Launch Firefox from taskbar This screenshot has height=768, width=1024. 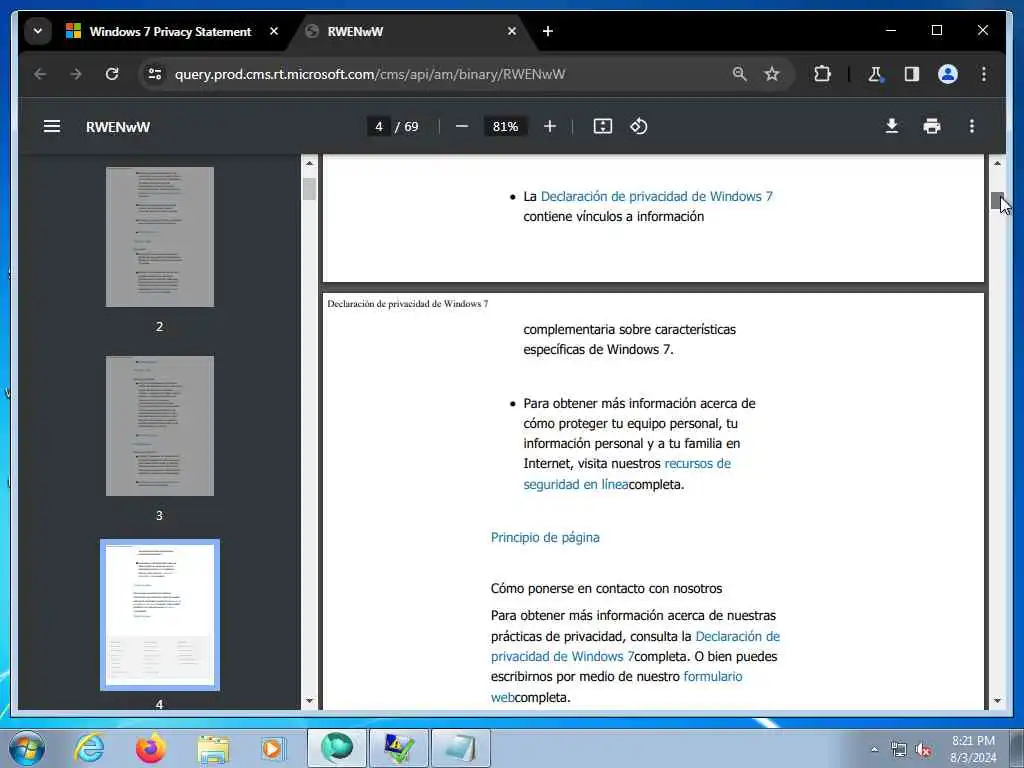(151, 748)
